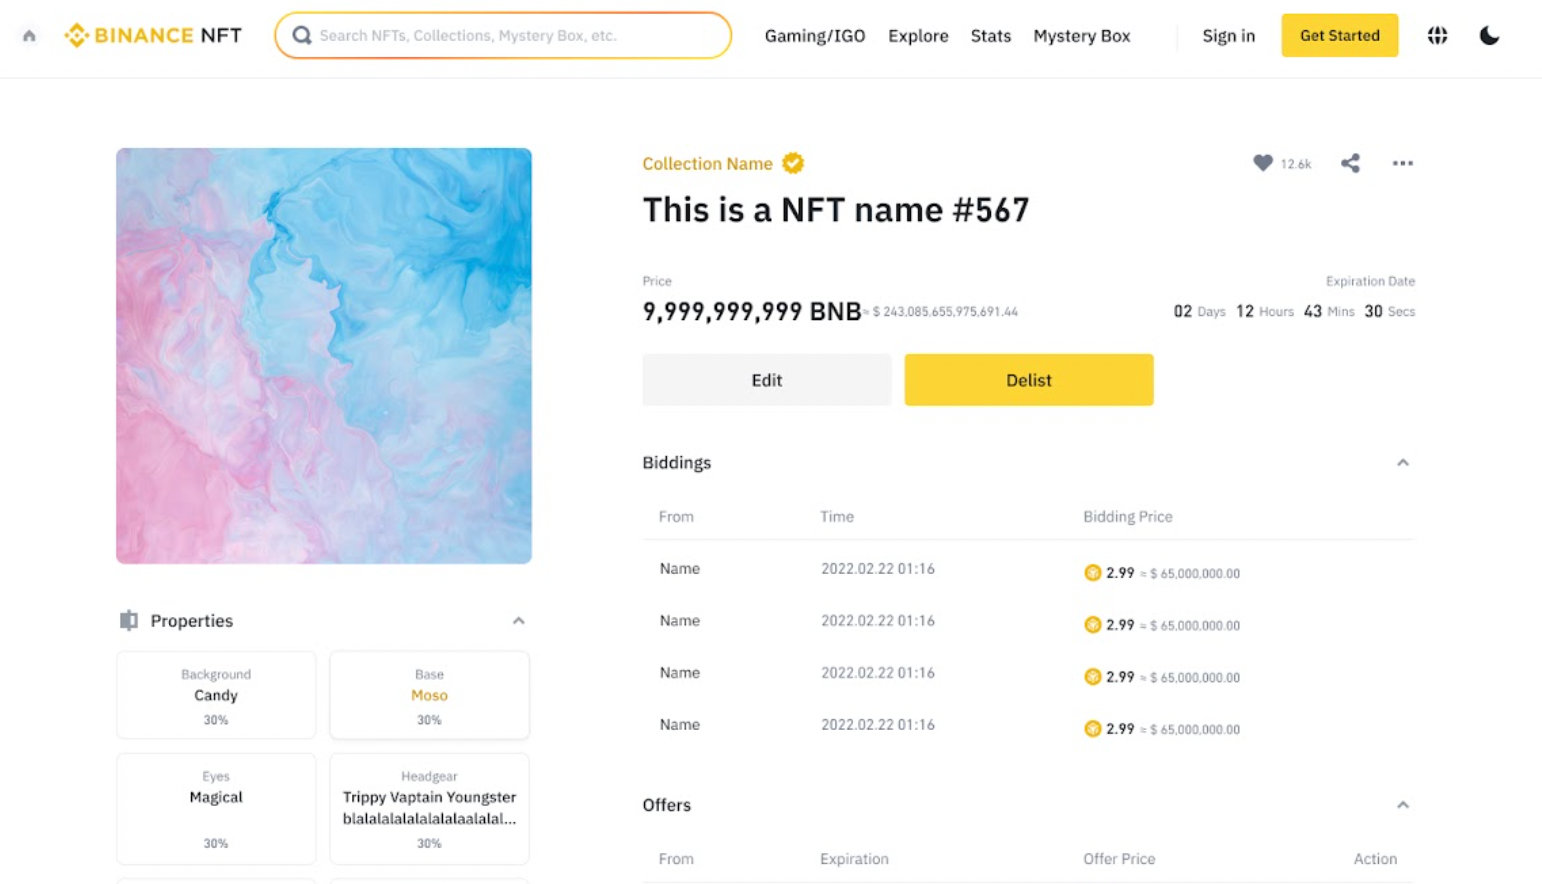Go to the Explore page
Image resolution: width=1542 pixels, height=884 pixels.
point(917,36)
